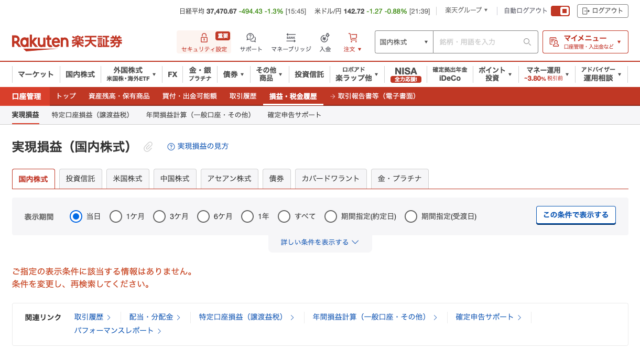Open the 確定申告サポート sub-tab
The image size is (640, 360).
coord(294,115)
